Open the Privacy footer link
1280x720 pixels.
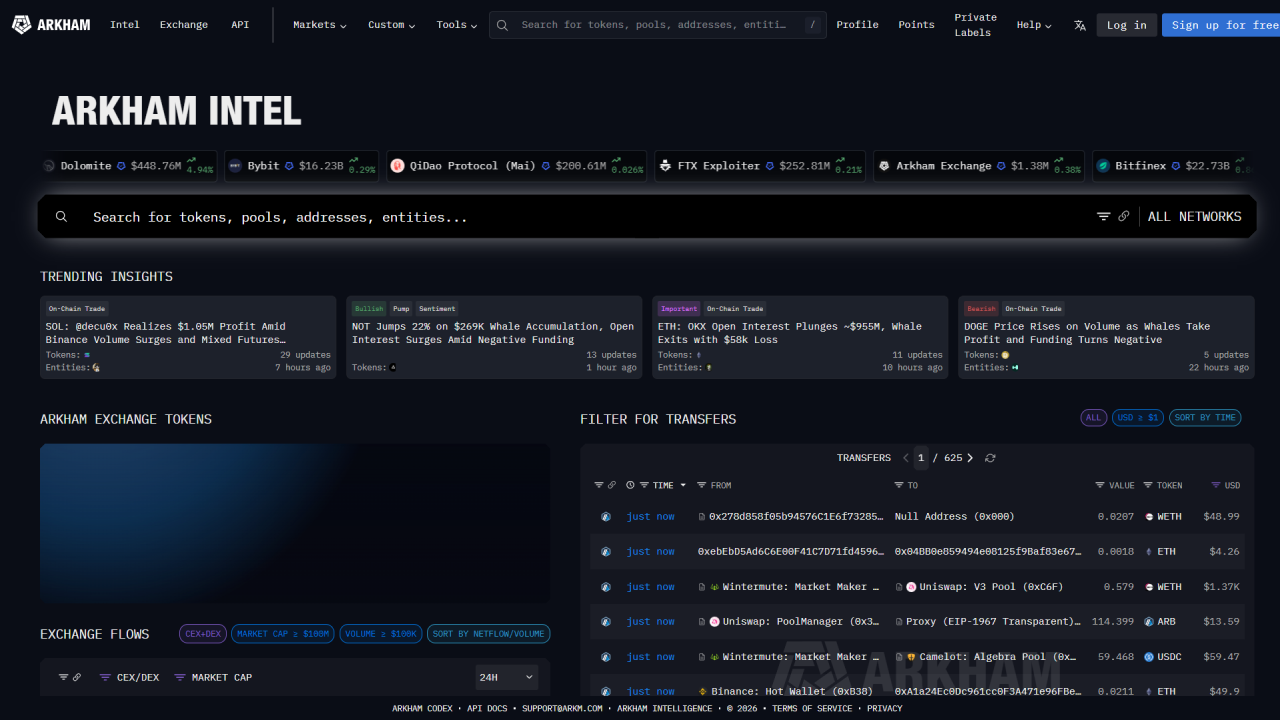(885, 708)
